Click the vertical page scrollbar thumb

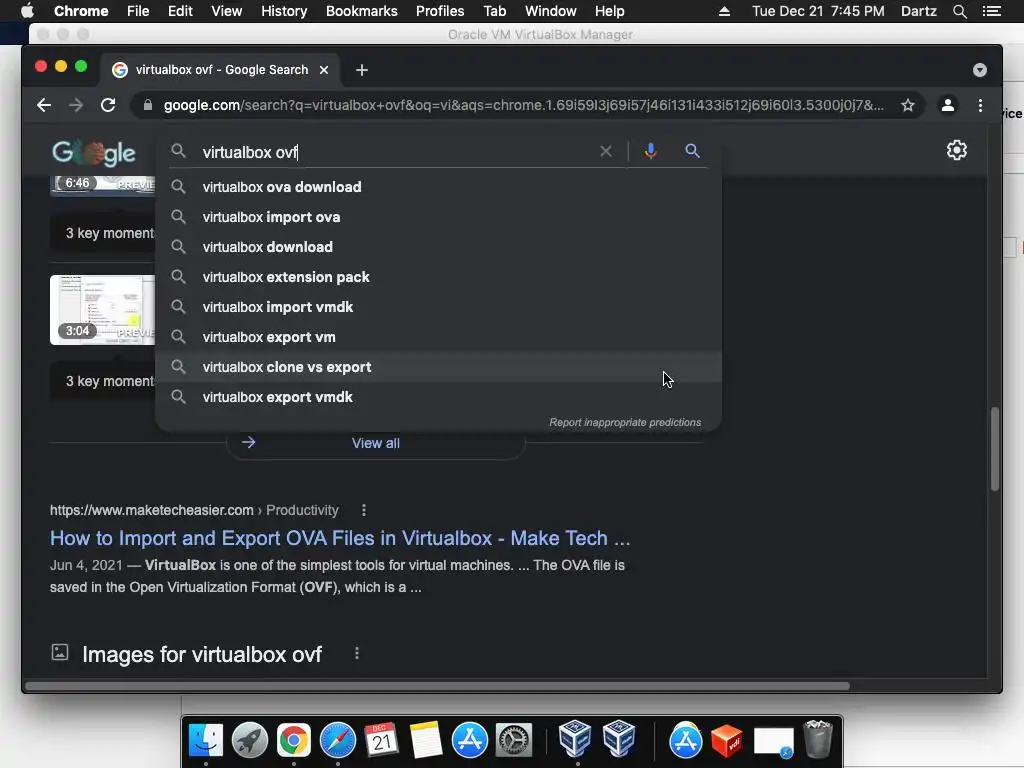[995, 449]
